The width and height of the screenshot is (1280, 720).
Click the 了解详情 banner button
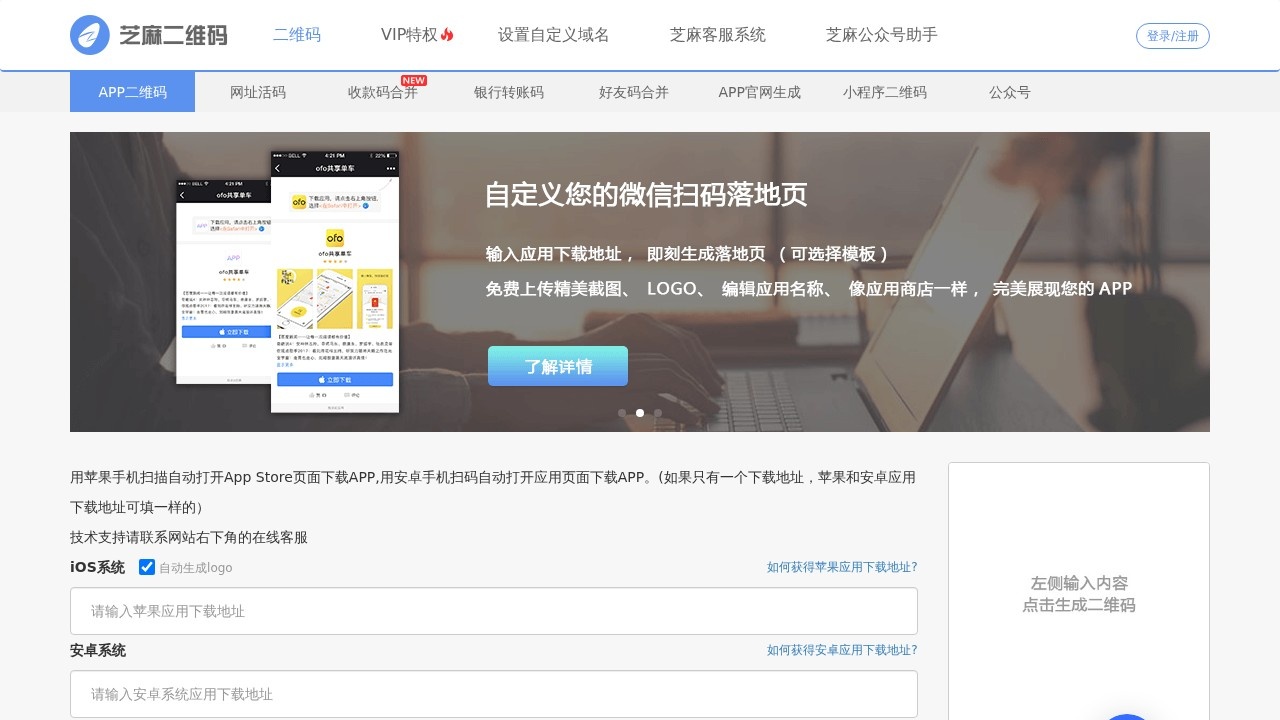coord(558,366)
